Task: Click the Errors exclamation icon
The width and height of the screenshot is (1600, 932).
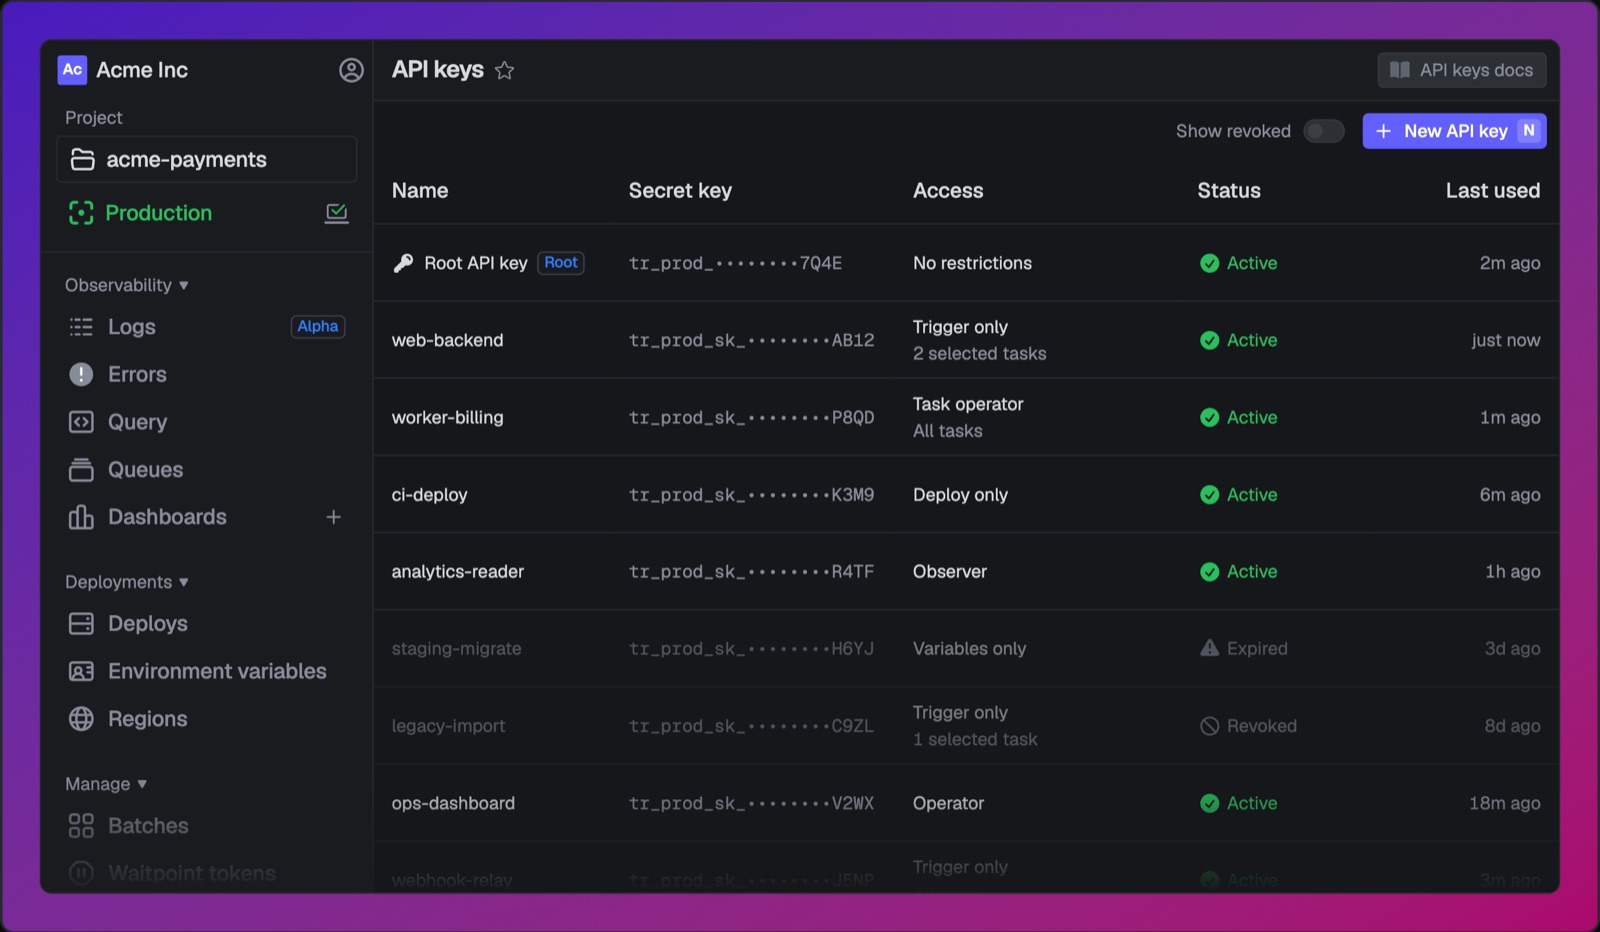Action: [81, 374]
